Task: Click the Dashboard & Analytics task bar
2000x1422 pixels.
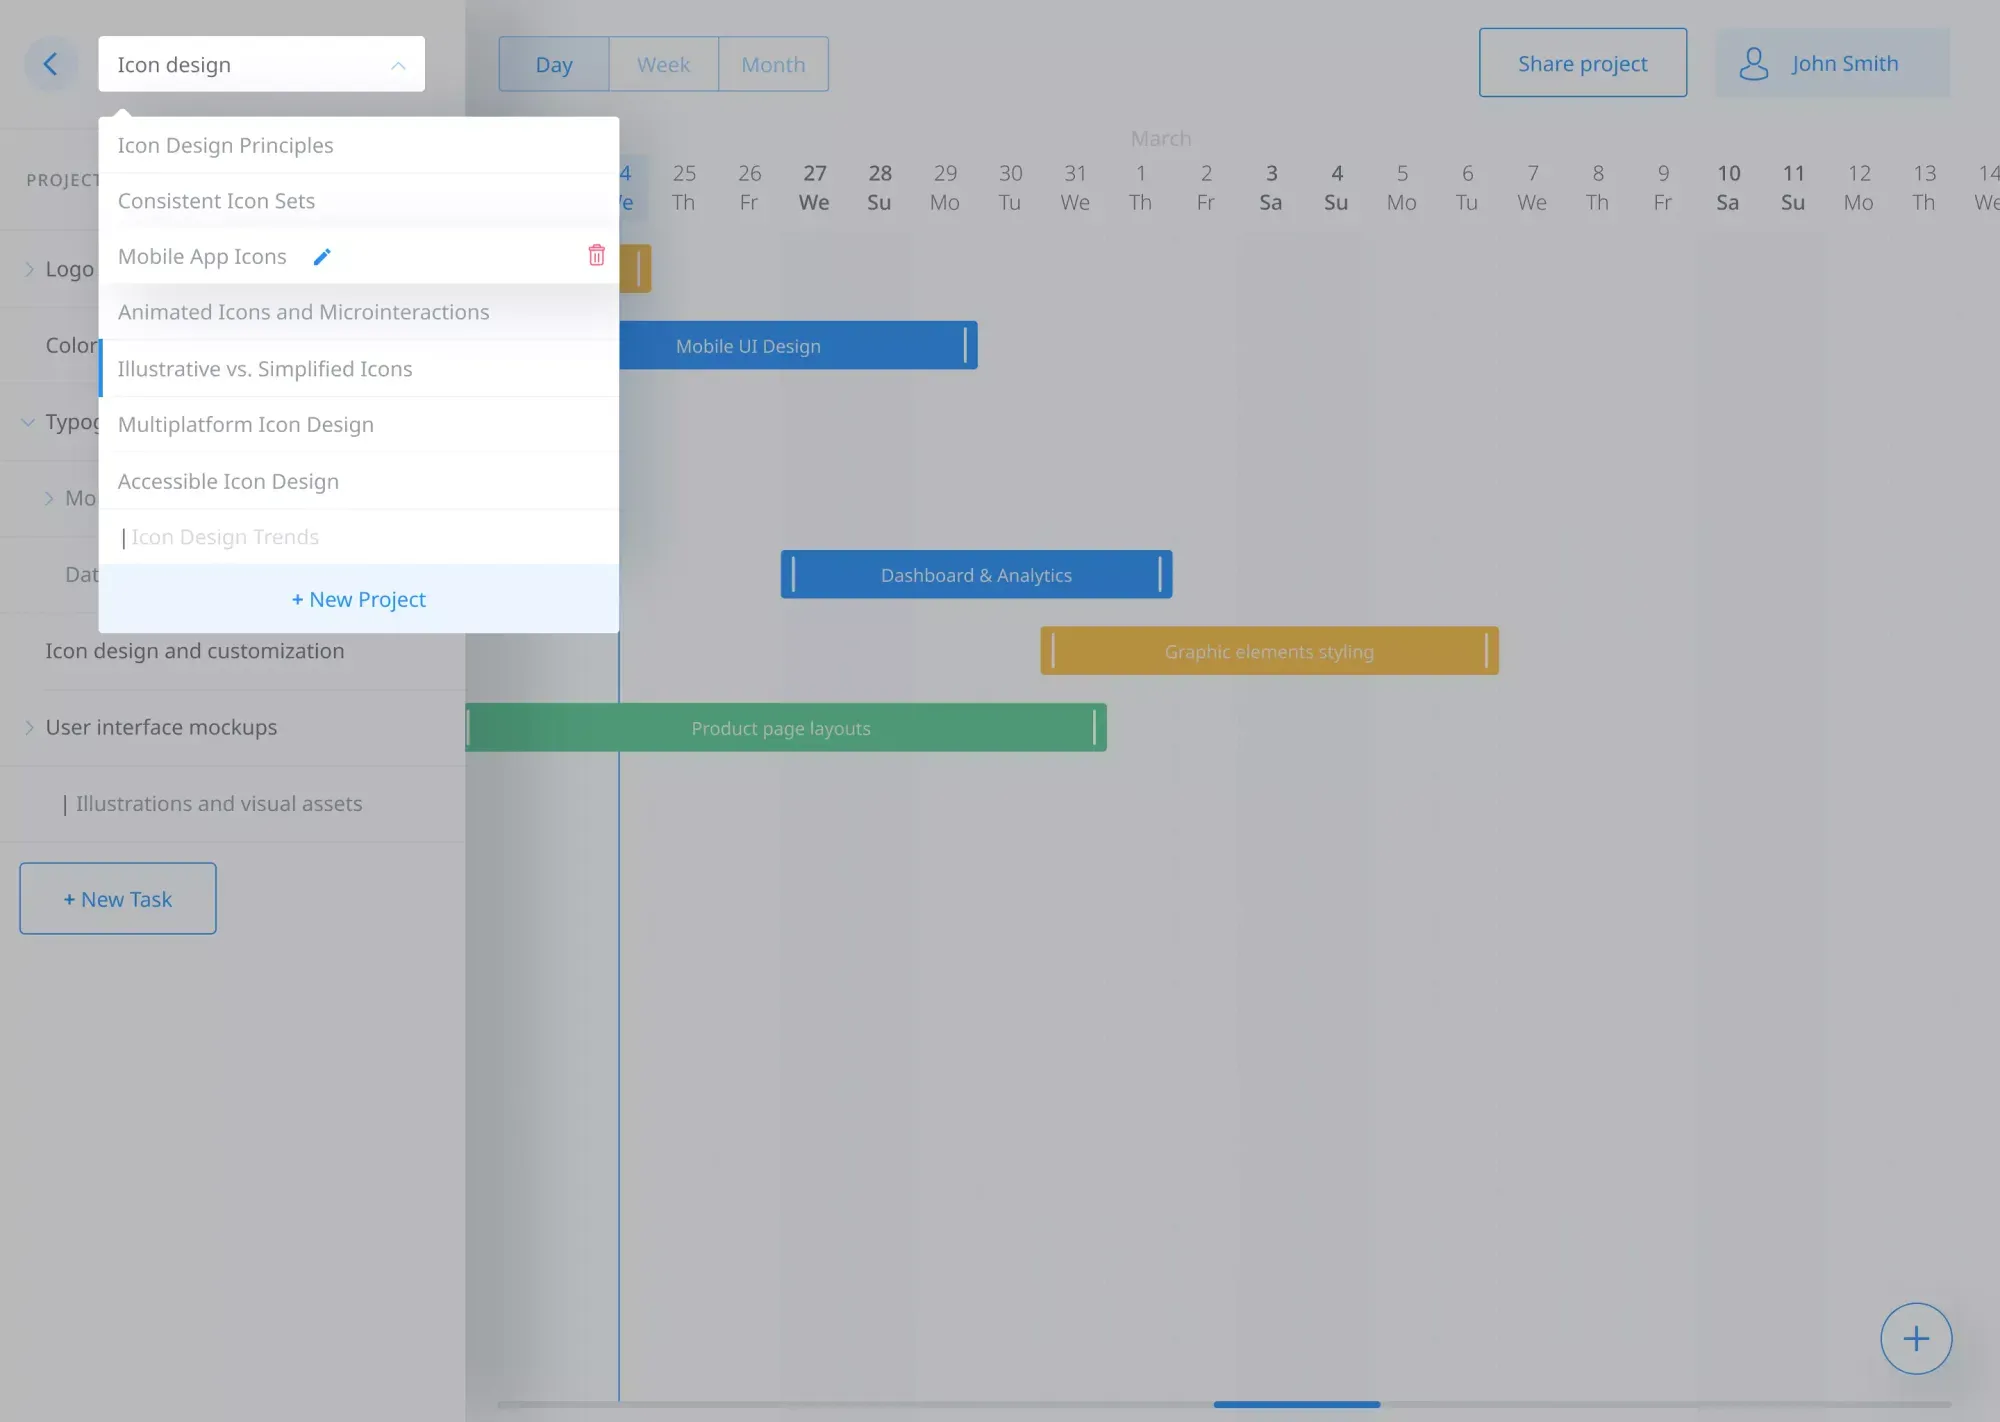Action: coord(976,574)
